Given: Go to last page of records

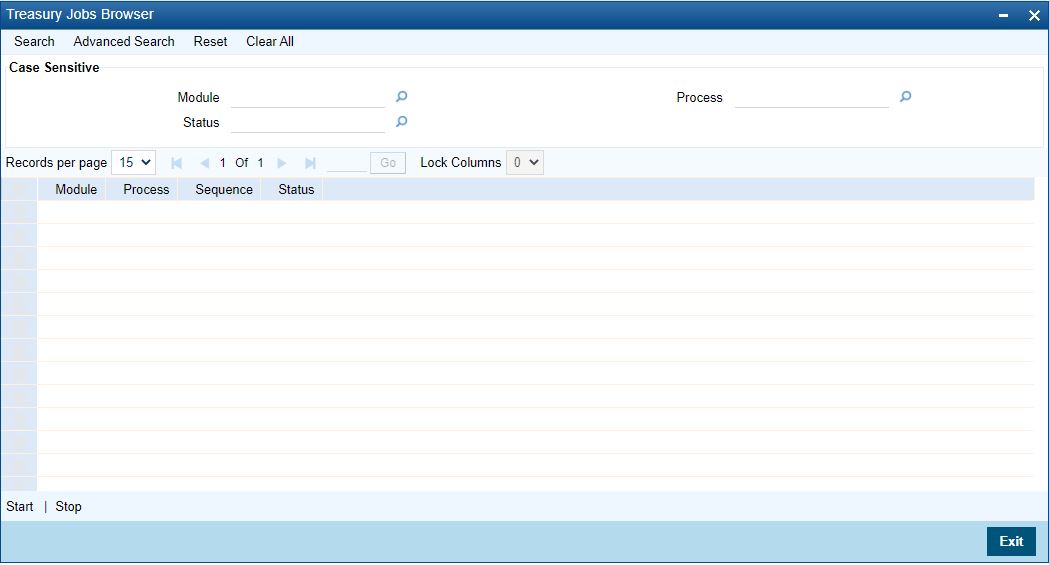Looking at the screenshot, I should pos(310,162).
